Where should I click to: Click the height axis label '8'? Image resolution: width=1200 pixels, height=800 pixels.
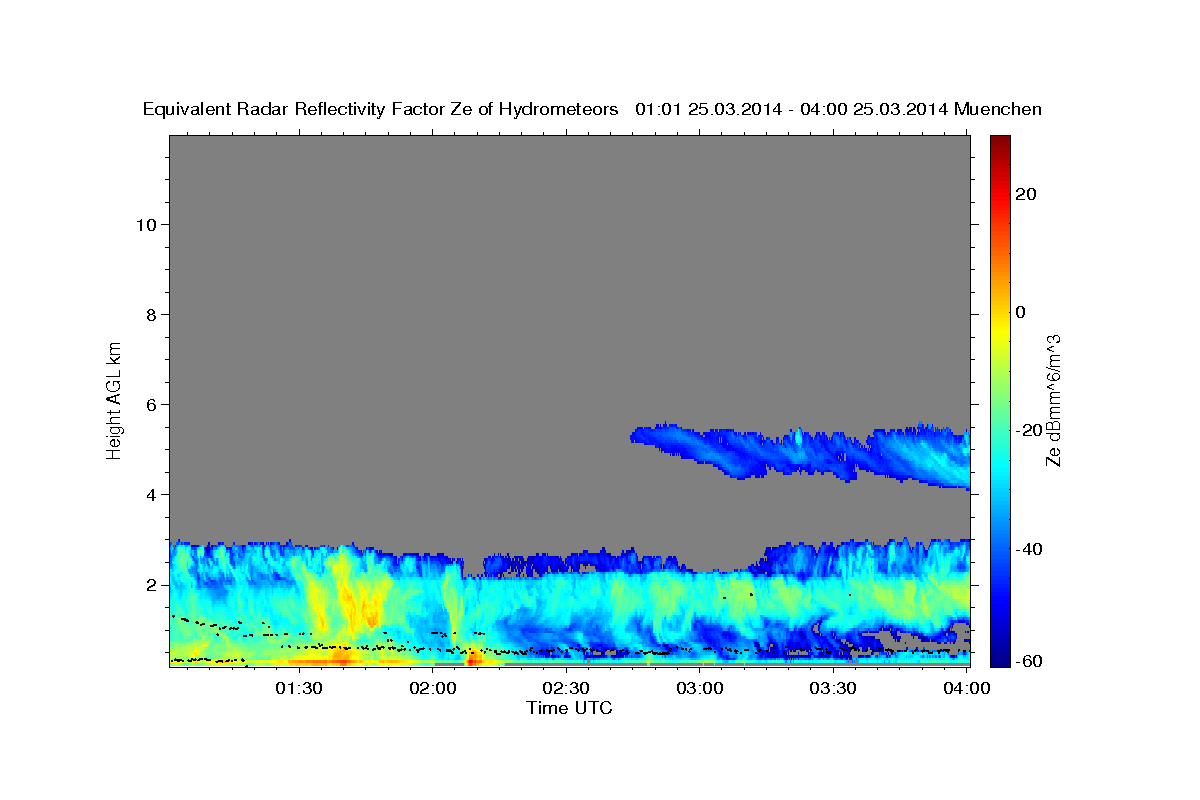[x=150, y=314]
